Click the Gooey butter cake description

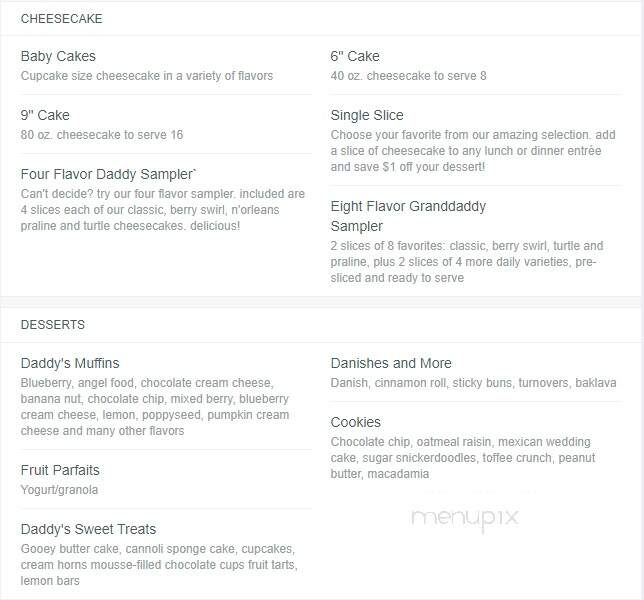point(159,565)
